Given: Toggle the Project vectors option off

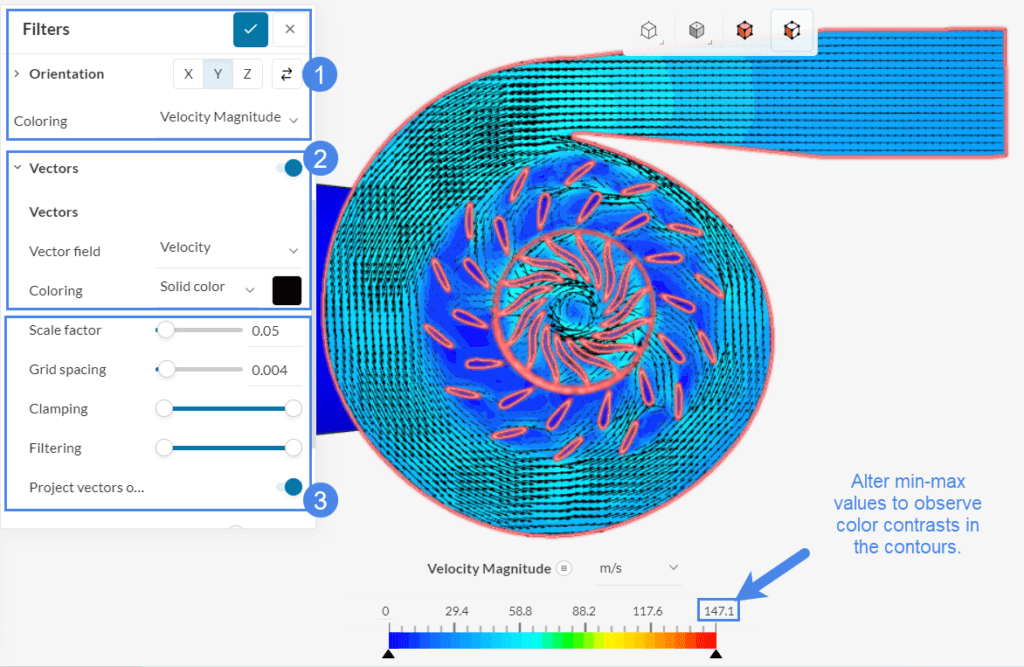Looking at the screenshot, I should pyautogui.click(x=293, y=486).
